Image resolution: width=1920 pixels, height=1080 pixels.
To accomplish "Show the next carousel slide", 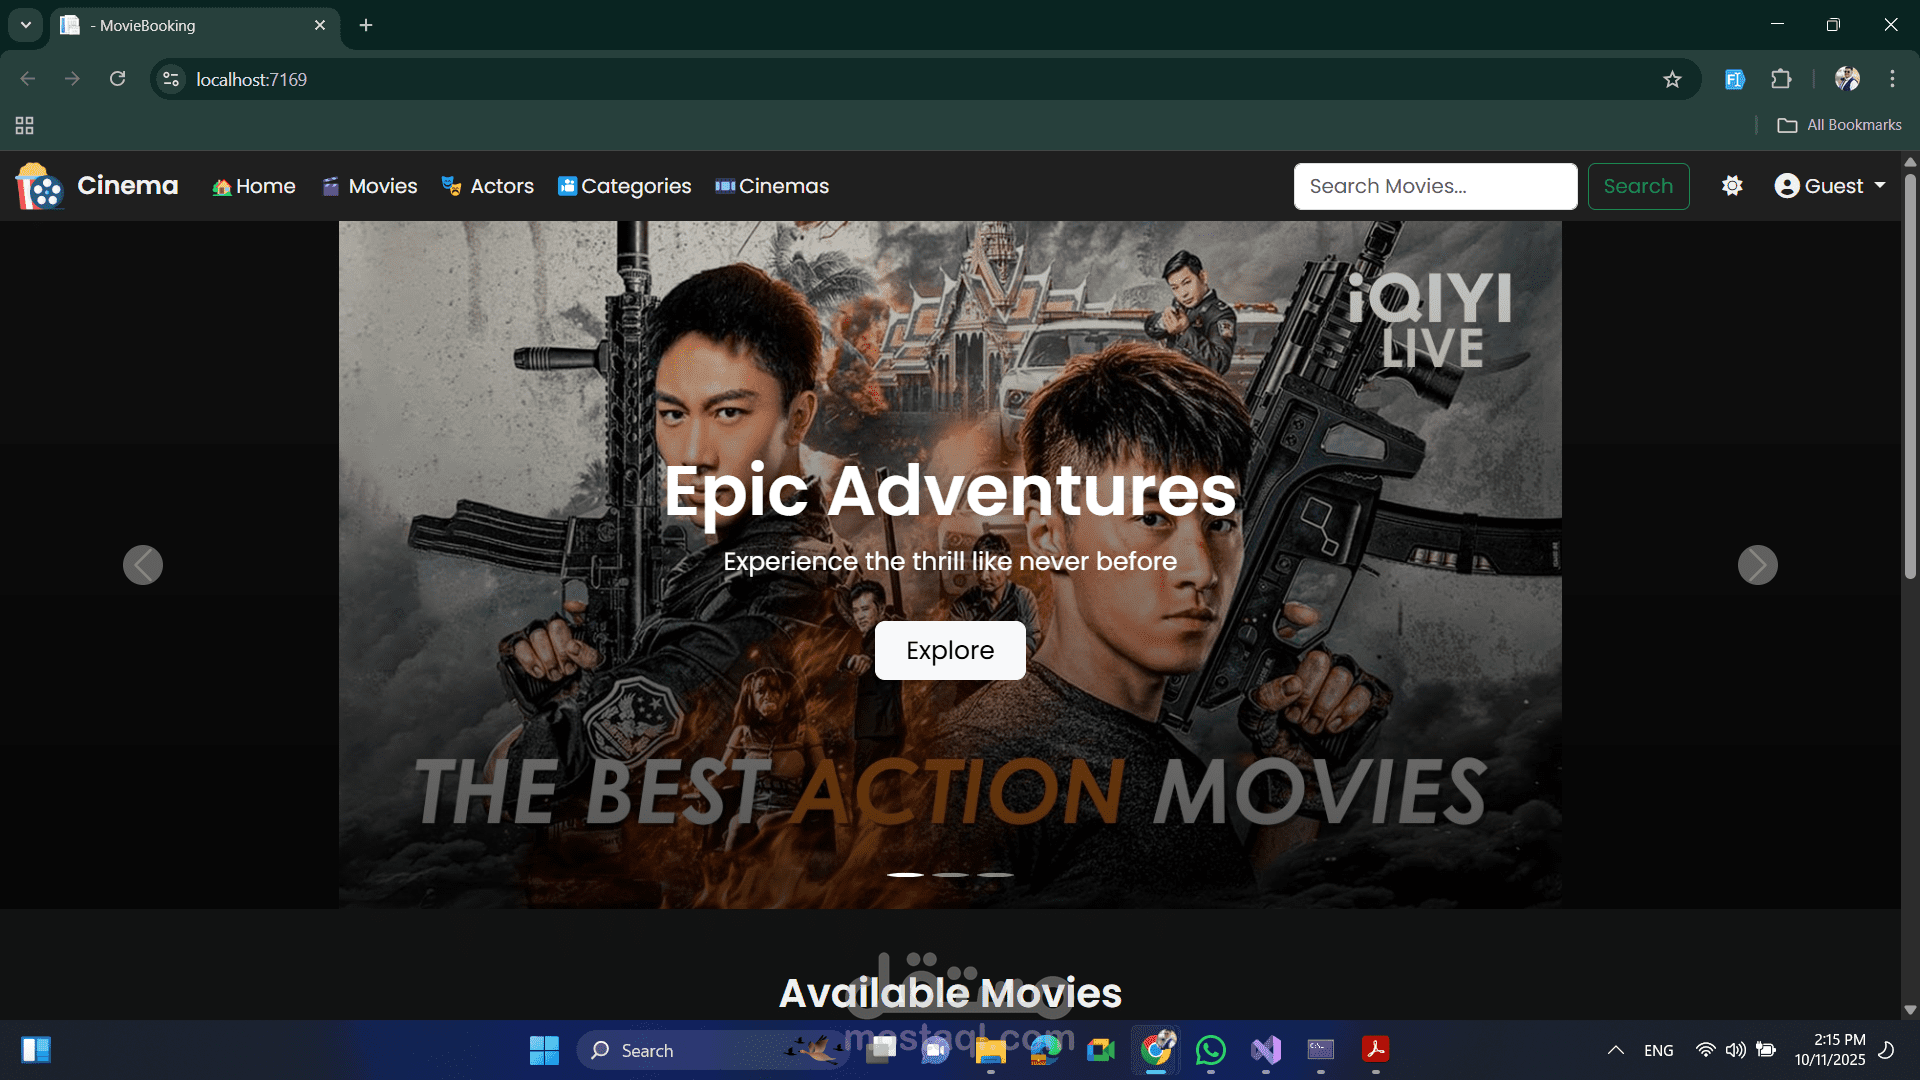I will pyautogui.click(x=1758, y=565).
